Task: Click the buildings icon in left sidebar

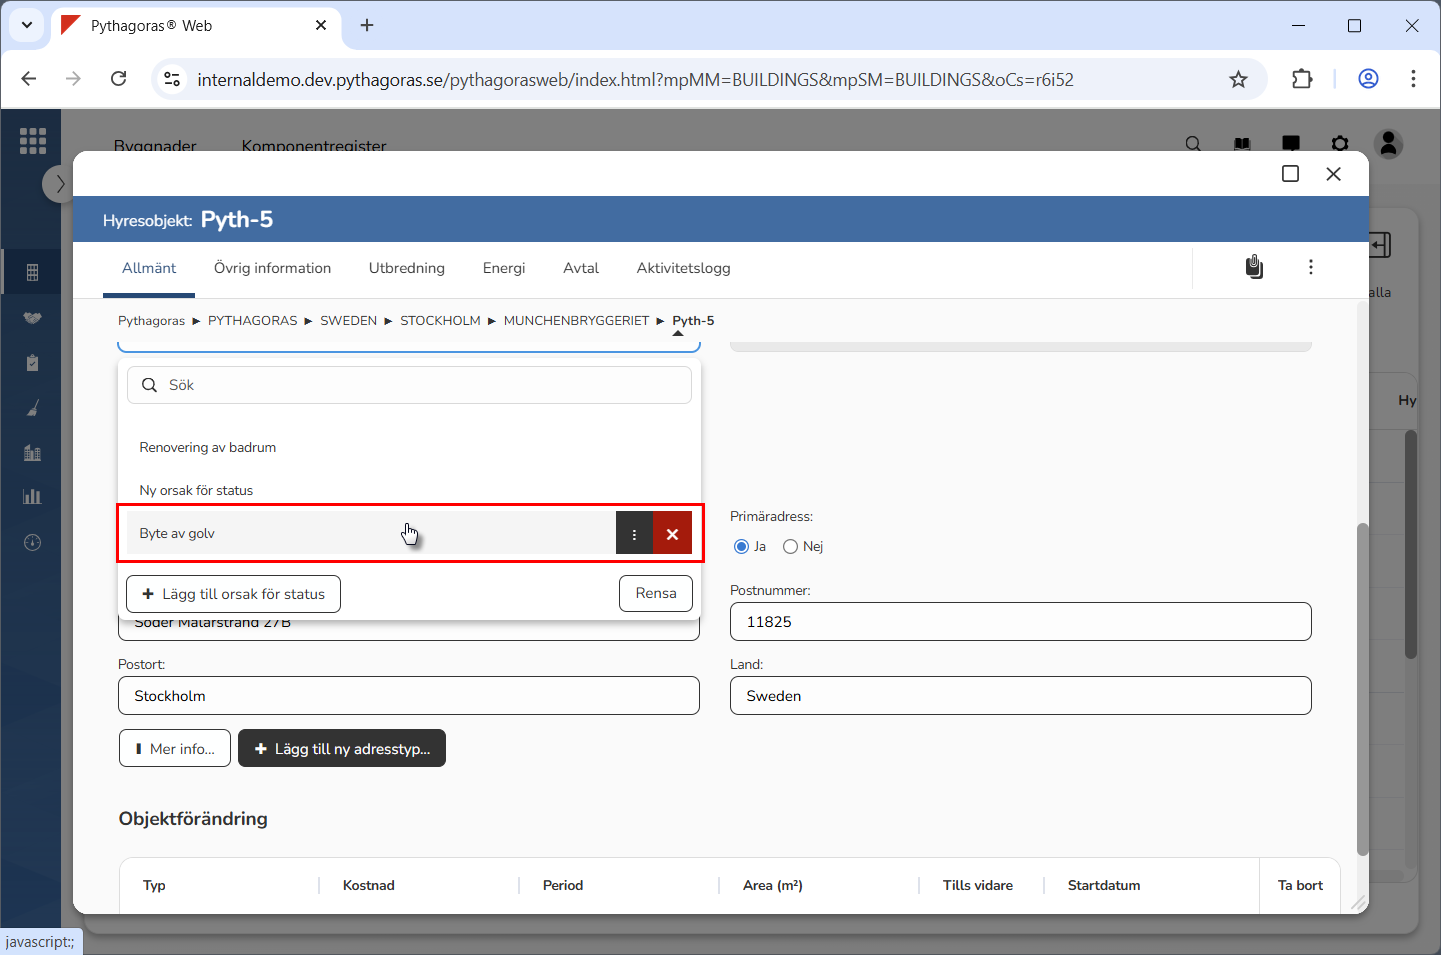Action: (x=32, y=453)
